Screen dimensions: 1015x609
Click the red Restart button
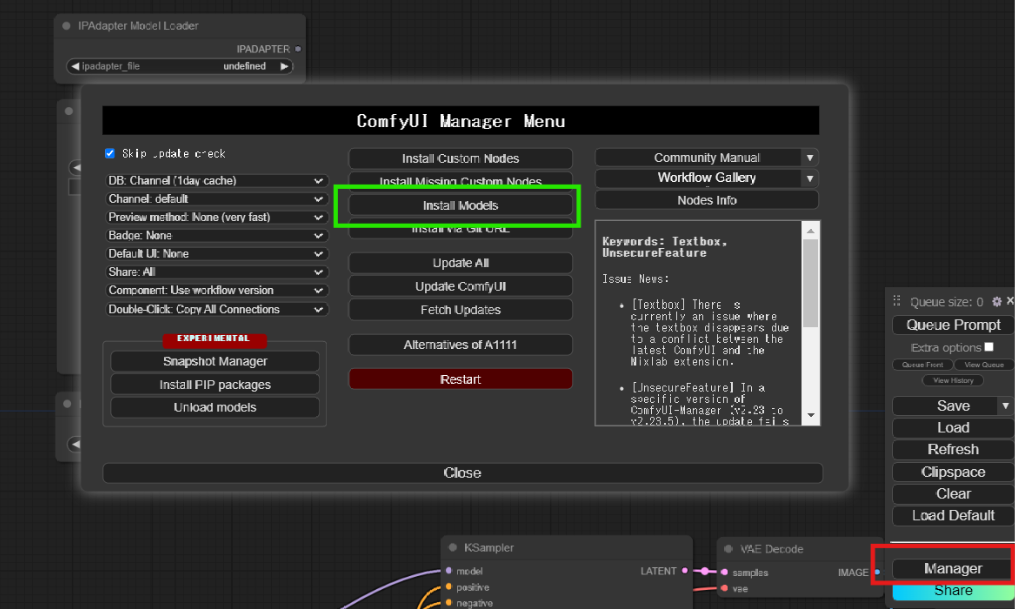pyautogui.click(x=460, y=379)
